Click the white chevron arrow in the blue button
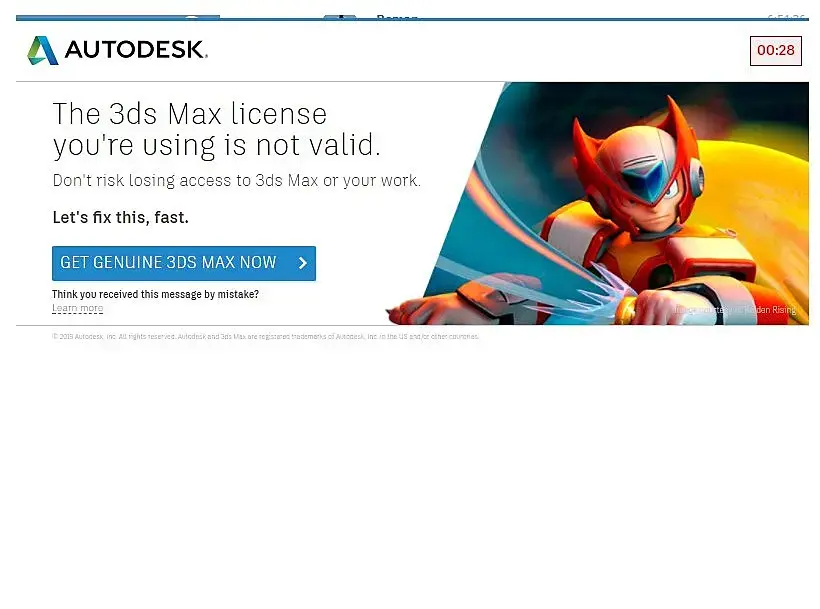This screenshot has width=820, height=609. coord(302,263)
